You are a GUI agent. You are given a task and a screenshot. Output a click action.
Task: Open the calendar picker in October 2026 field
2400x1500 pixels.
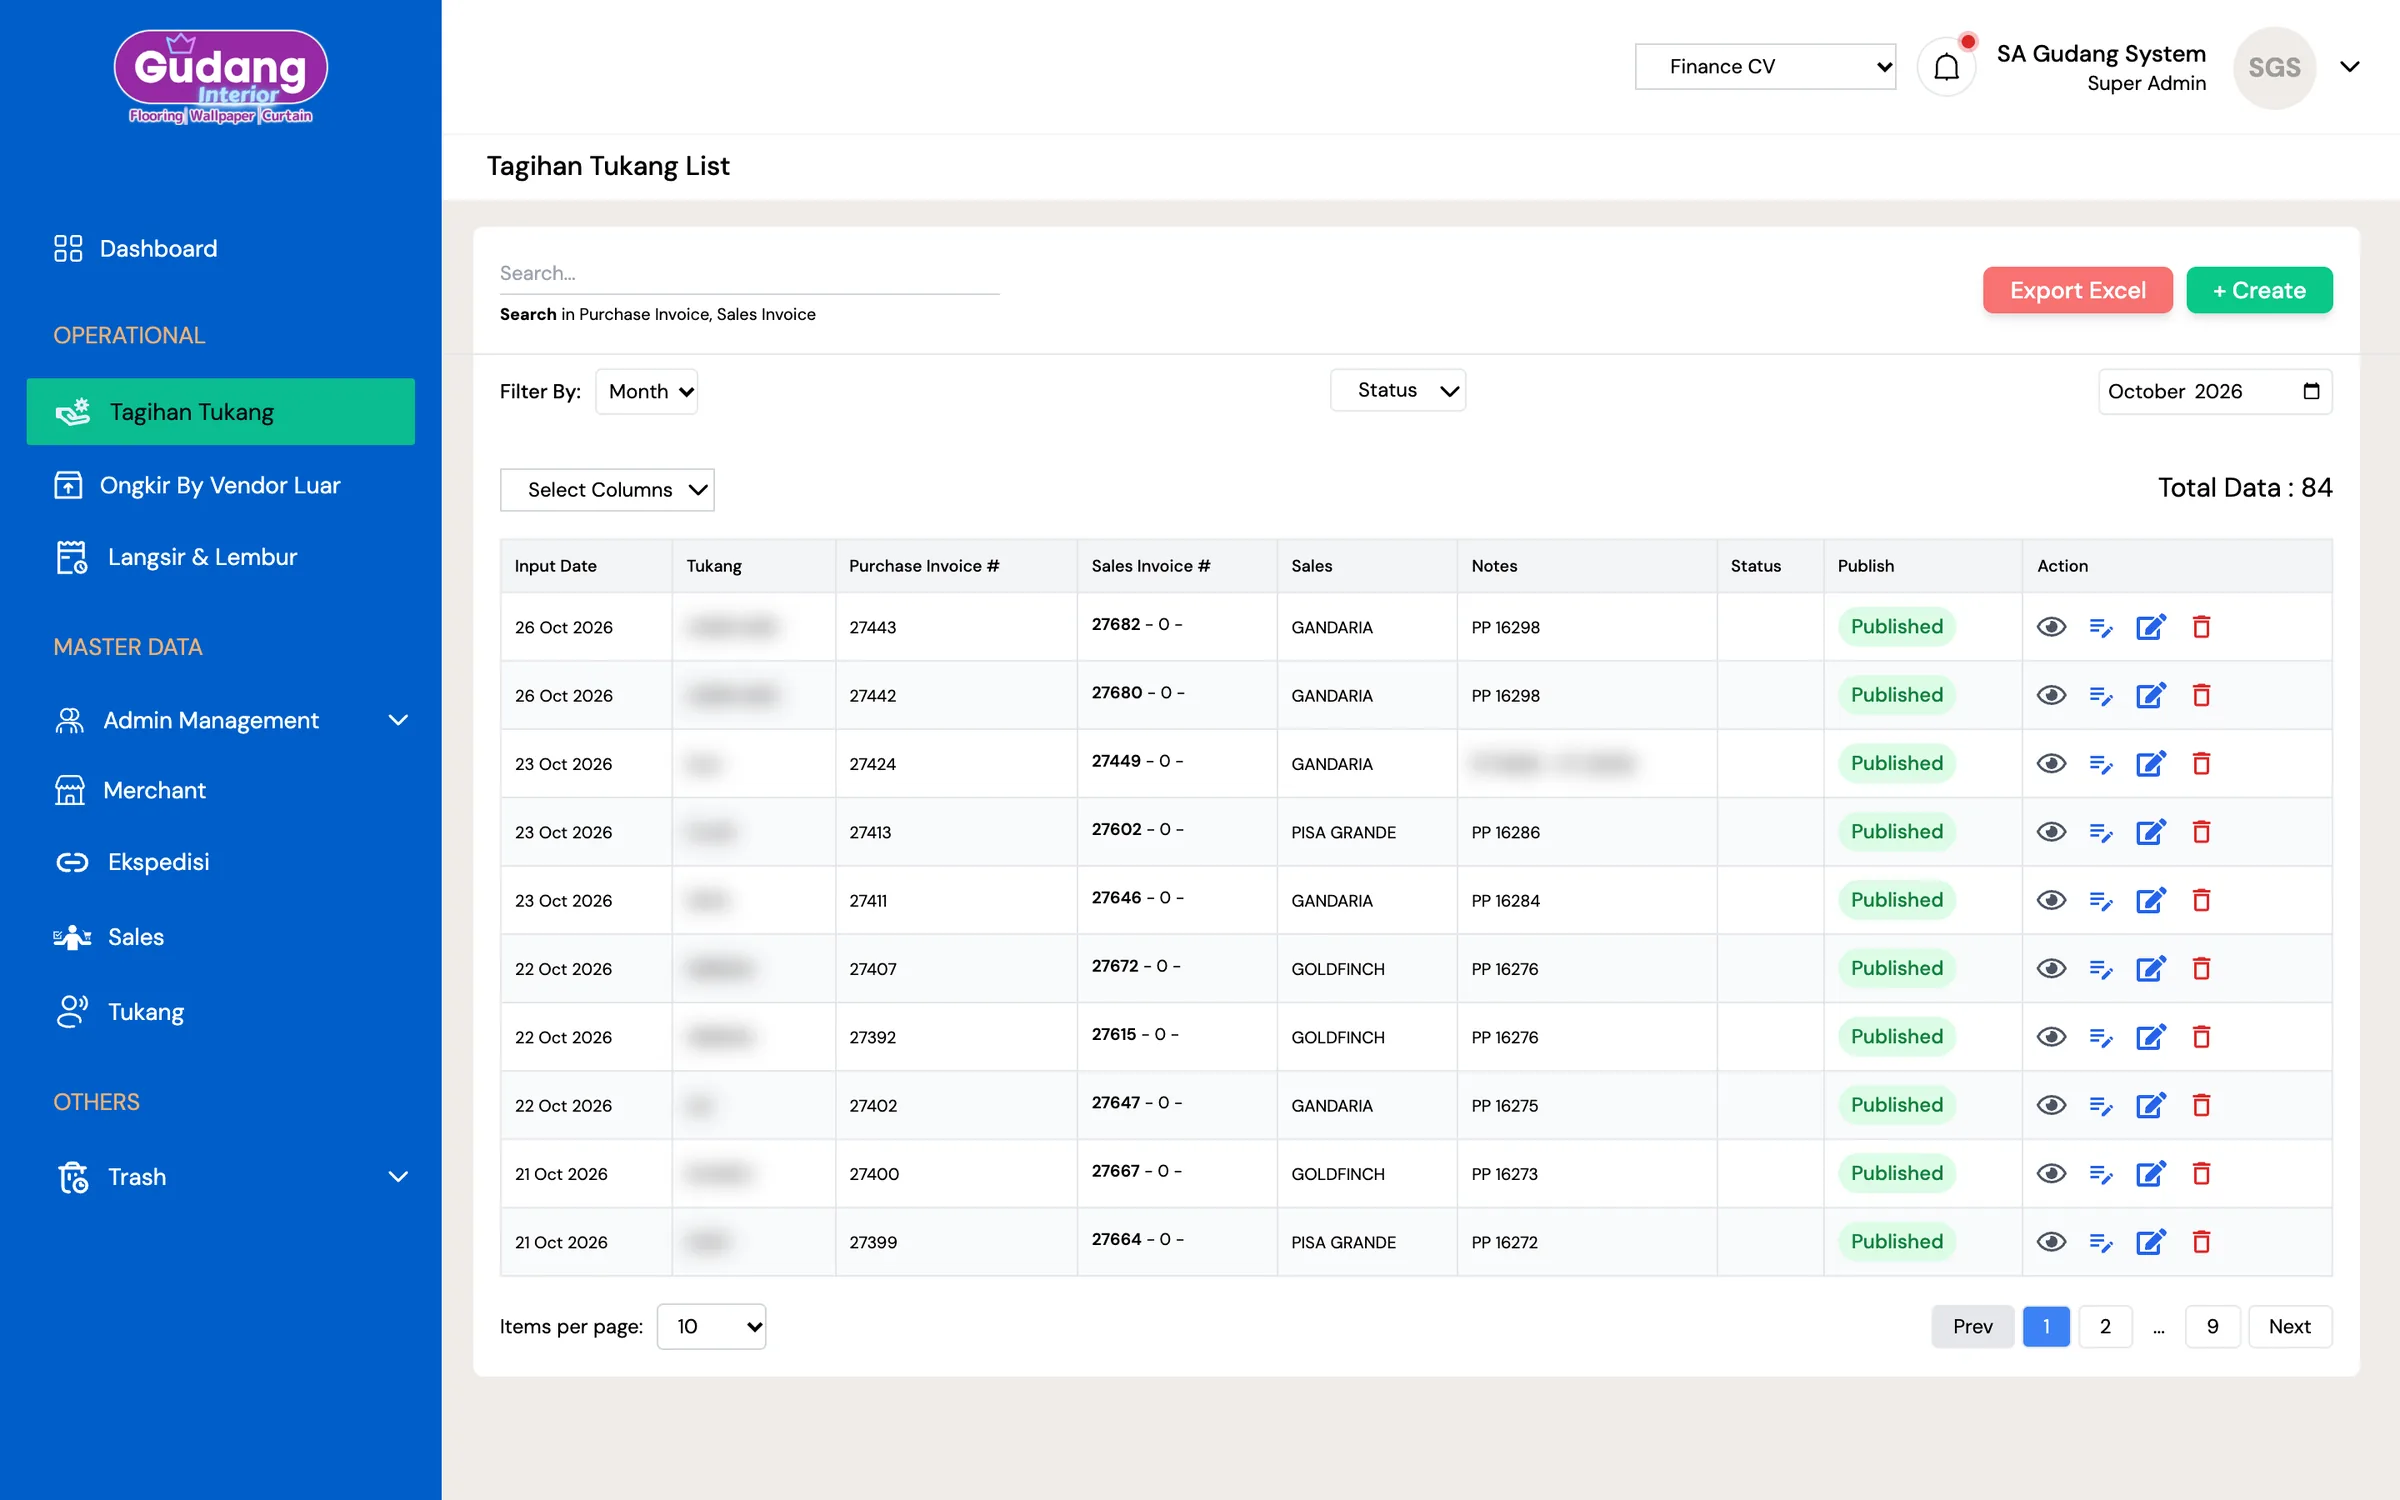coord(2311,391)
